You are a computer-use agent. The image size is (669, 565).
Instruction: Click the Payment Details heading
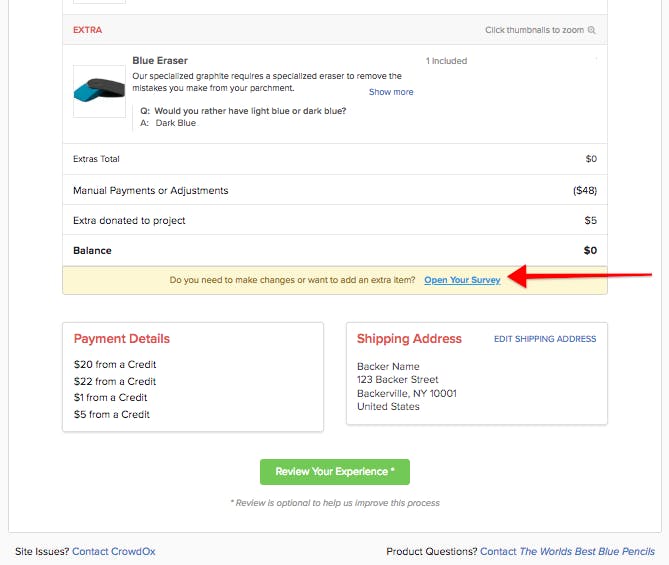pos(122,339)
